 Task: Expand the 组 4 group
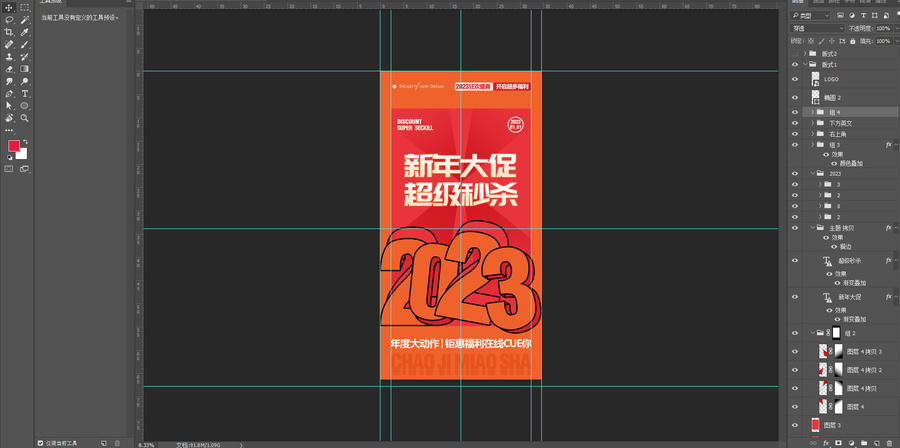tap(812, 112)
